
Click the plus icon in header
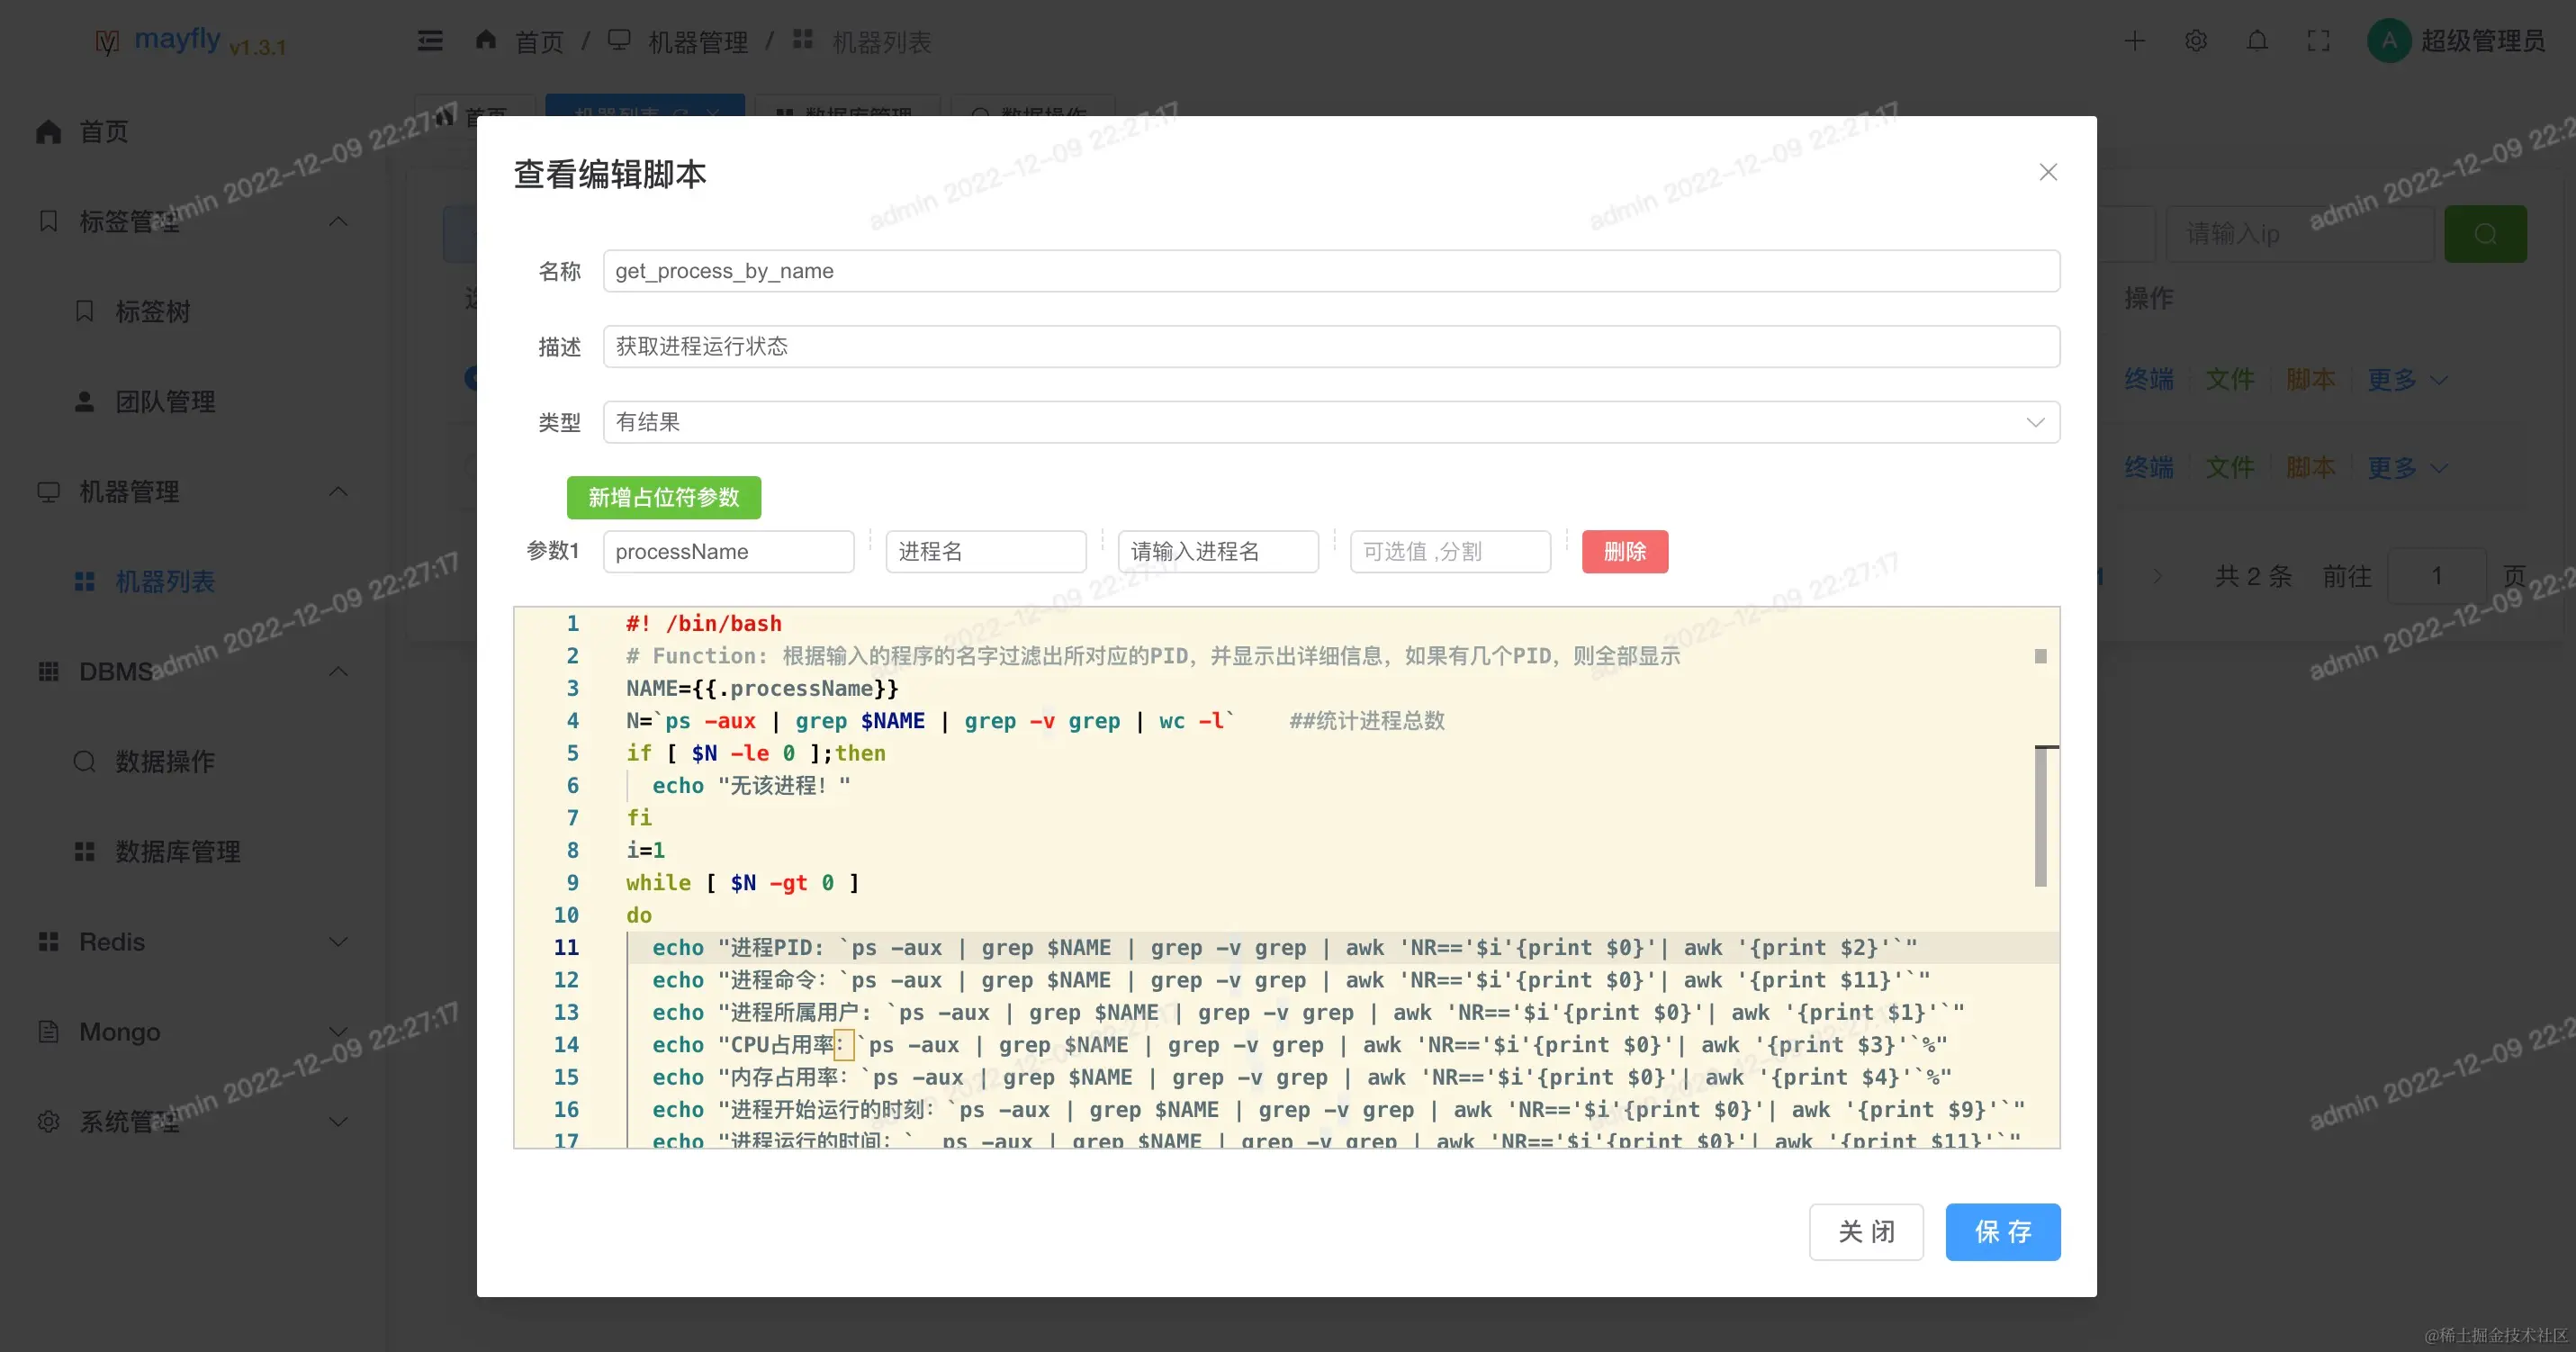pyautogui.click(x=2134, y=41)
